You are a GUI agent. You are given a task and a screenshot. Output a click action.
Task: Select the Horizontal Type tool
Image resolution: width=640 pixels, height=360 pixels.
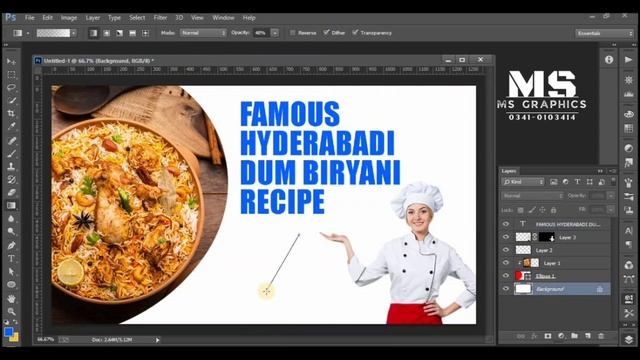click(x=11, y=258)
